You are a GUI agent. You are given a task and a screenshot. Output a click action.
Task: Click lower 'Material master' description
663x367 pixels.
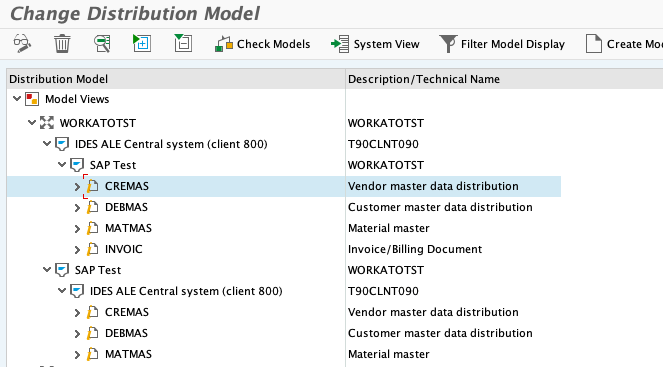(x=389, y=354)
